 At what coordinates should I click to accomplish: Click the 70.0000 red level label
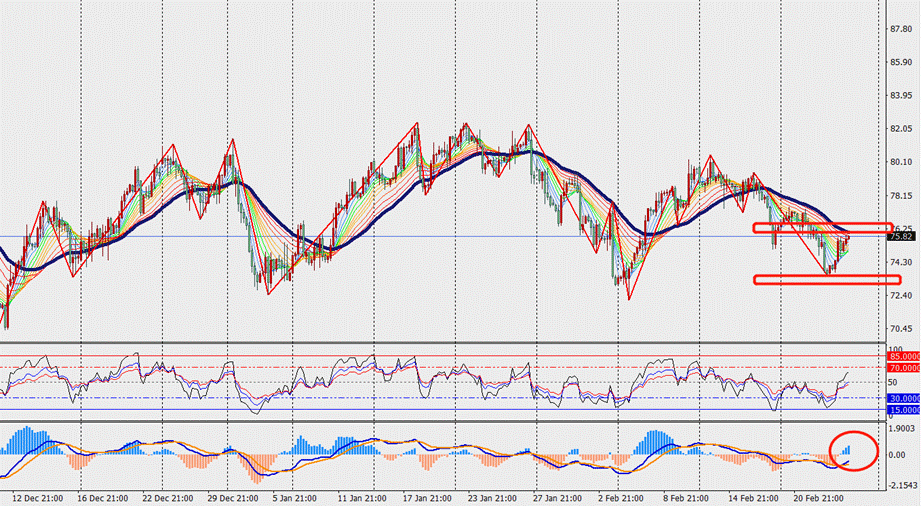coord(902,368)
